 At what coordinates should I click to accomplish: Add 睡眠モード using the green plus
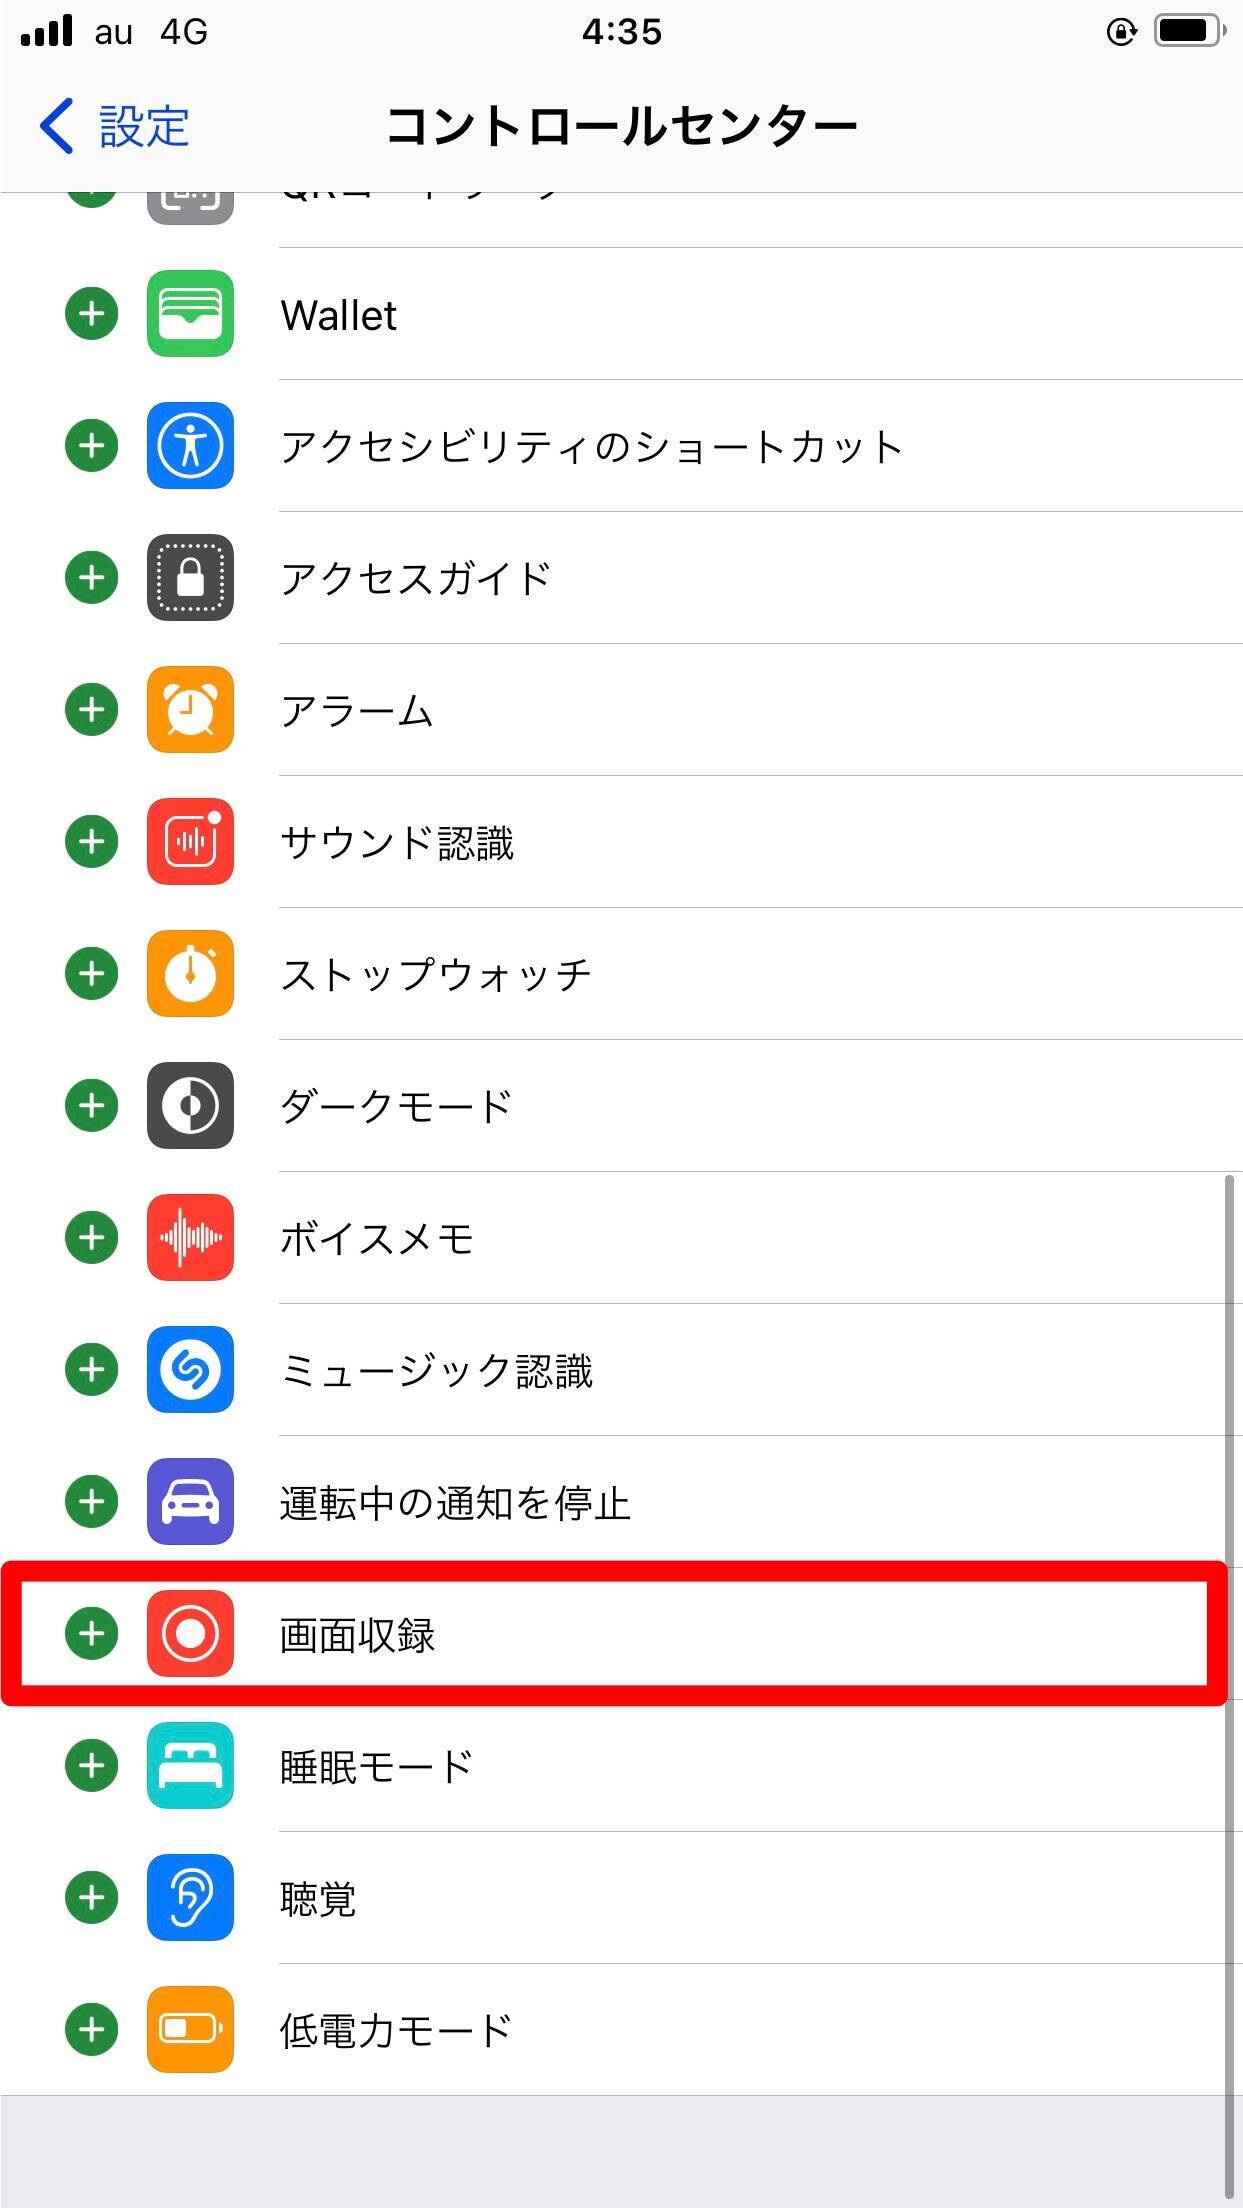click(x=91, y=1765)
